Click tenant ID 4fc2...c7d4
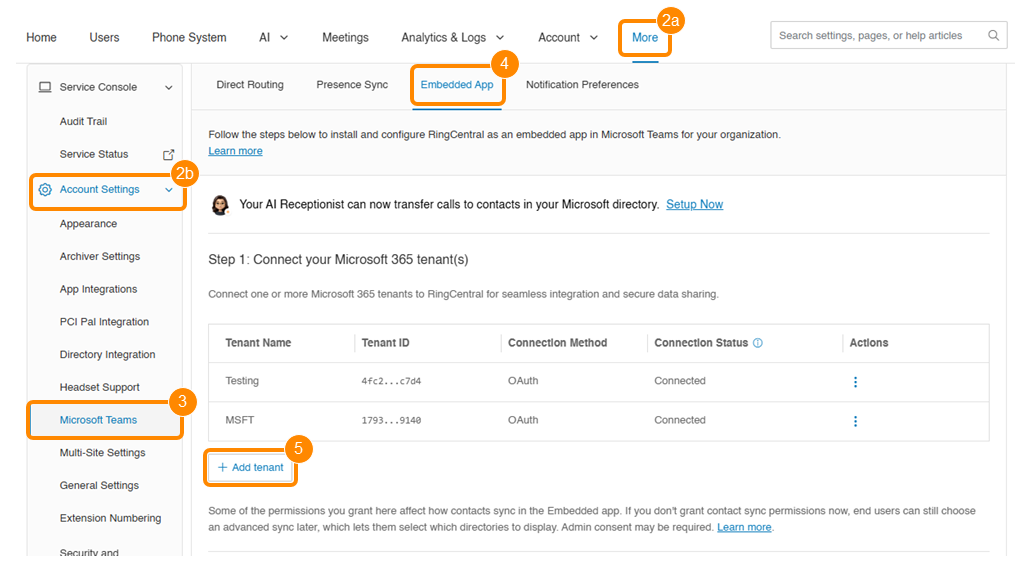 [x=391, y=381]
